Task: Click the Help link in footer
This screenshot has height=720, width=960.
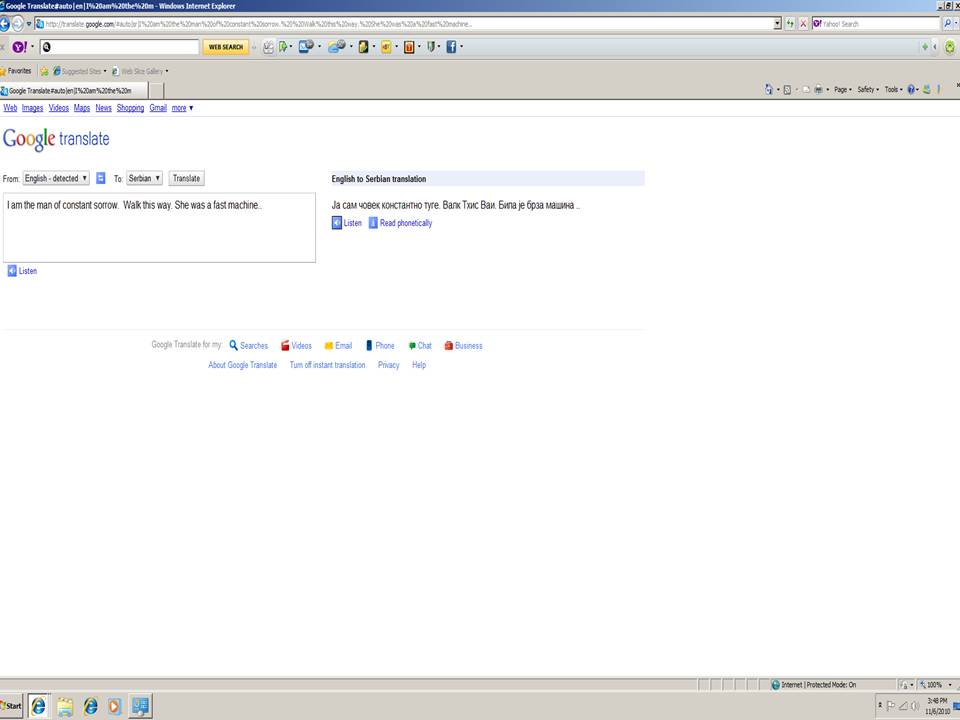Action: pos(419,365)
